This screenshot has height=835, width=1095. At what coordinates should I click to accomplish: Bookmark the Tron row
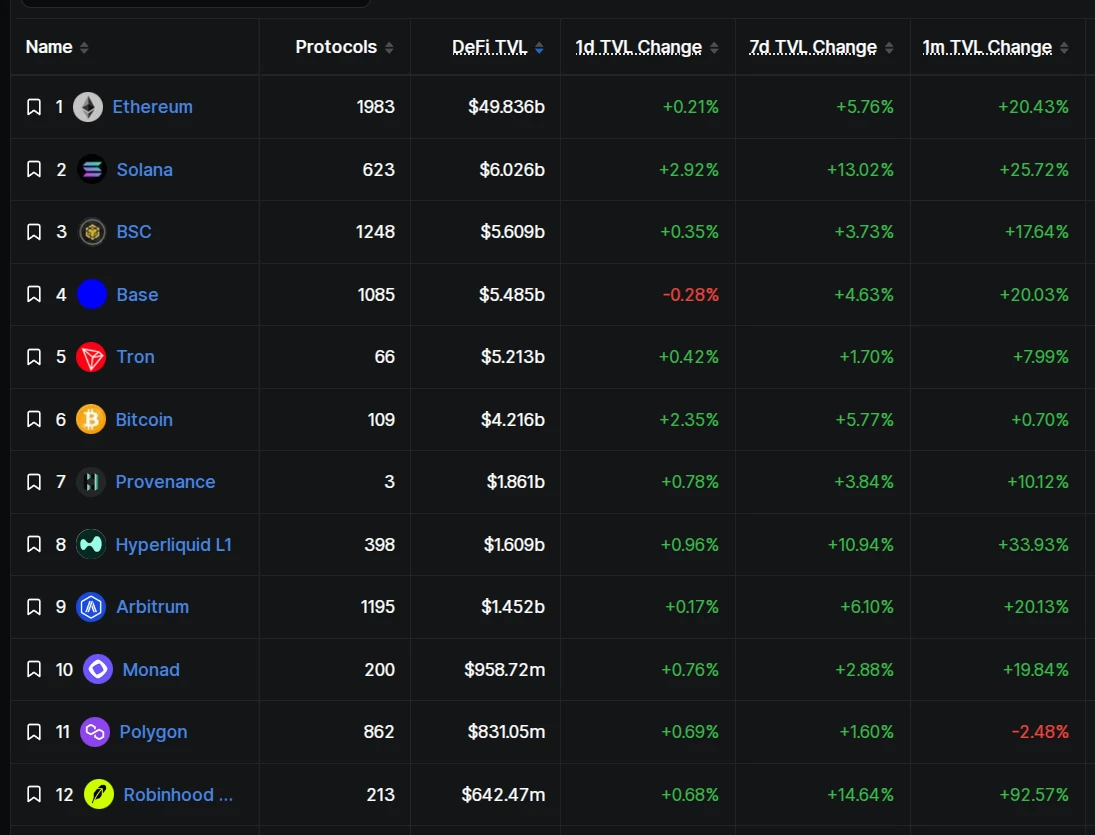pos(34,357)
